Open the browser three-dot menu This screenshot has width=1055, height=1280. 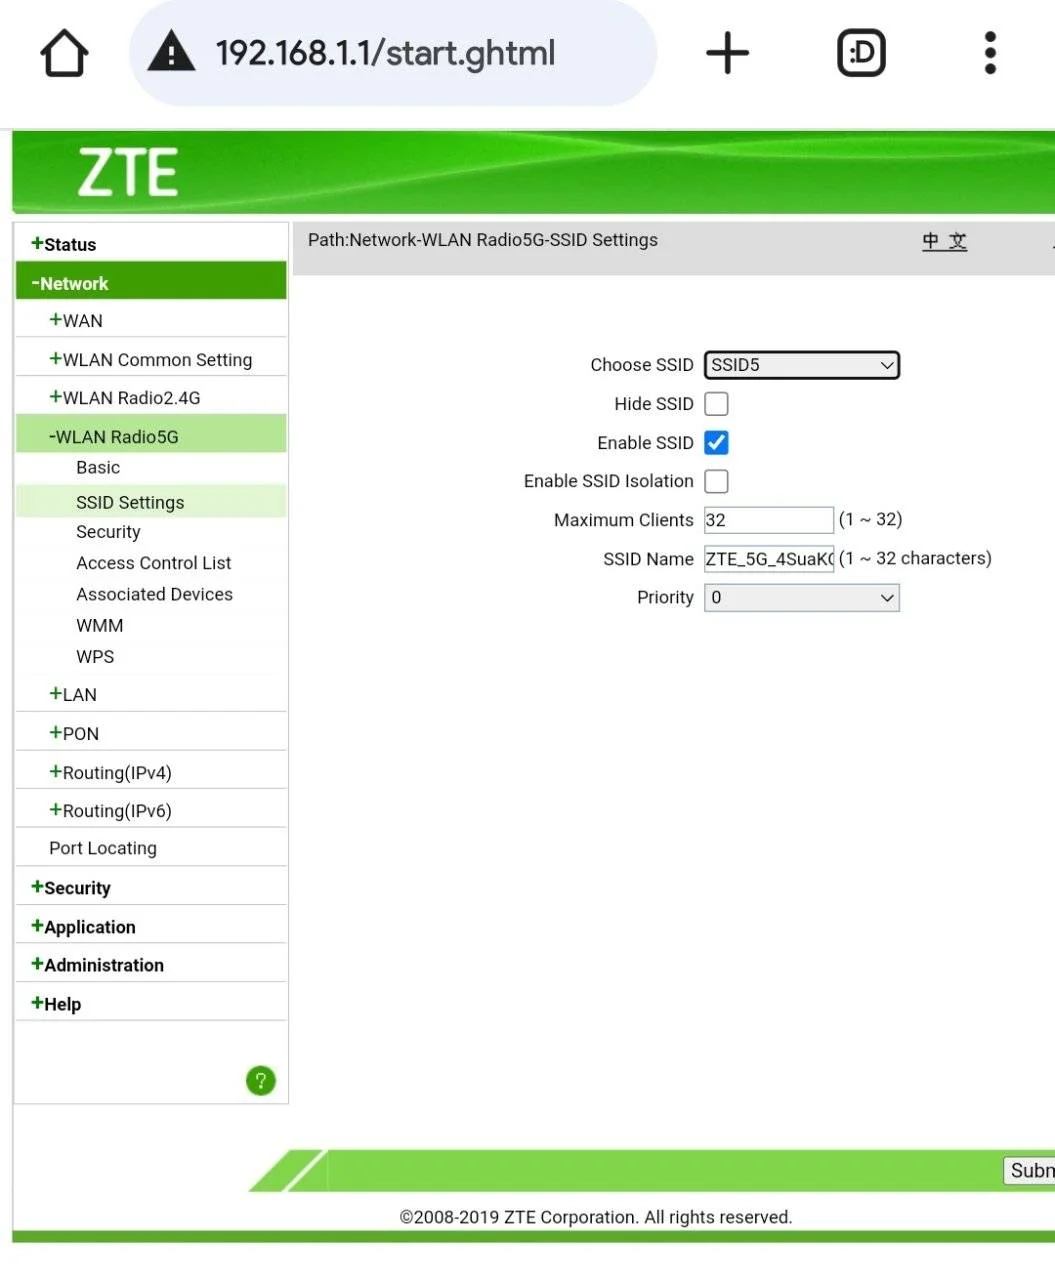coord(990,53)
